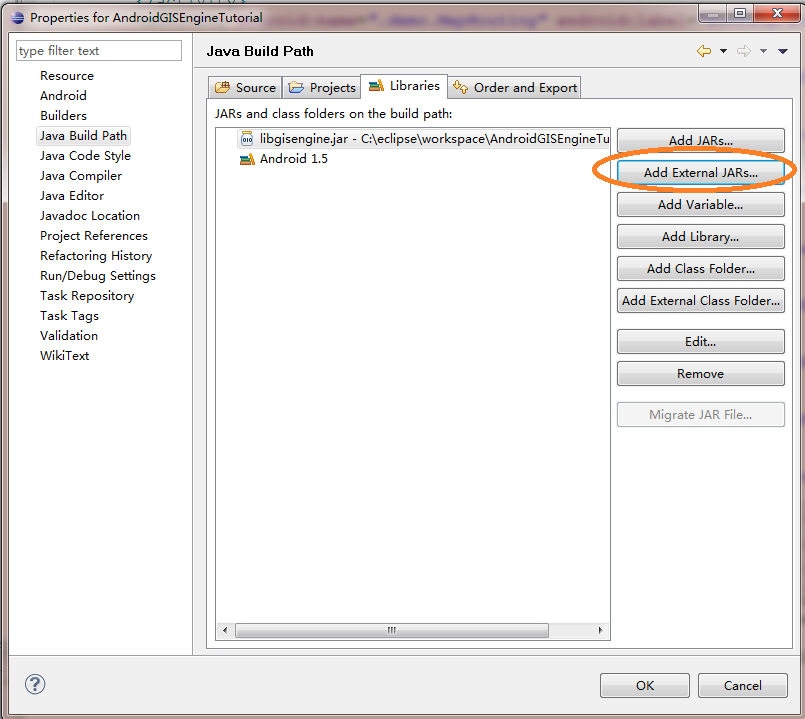Select WikiText in the tree
The image size is (805, 719).
pos(64,356)
